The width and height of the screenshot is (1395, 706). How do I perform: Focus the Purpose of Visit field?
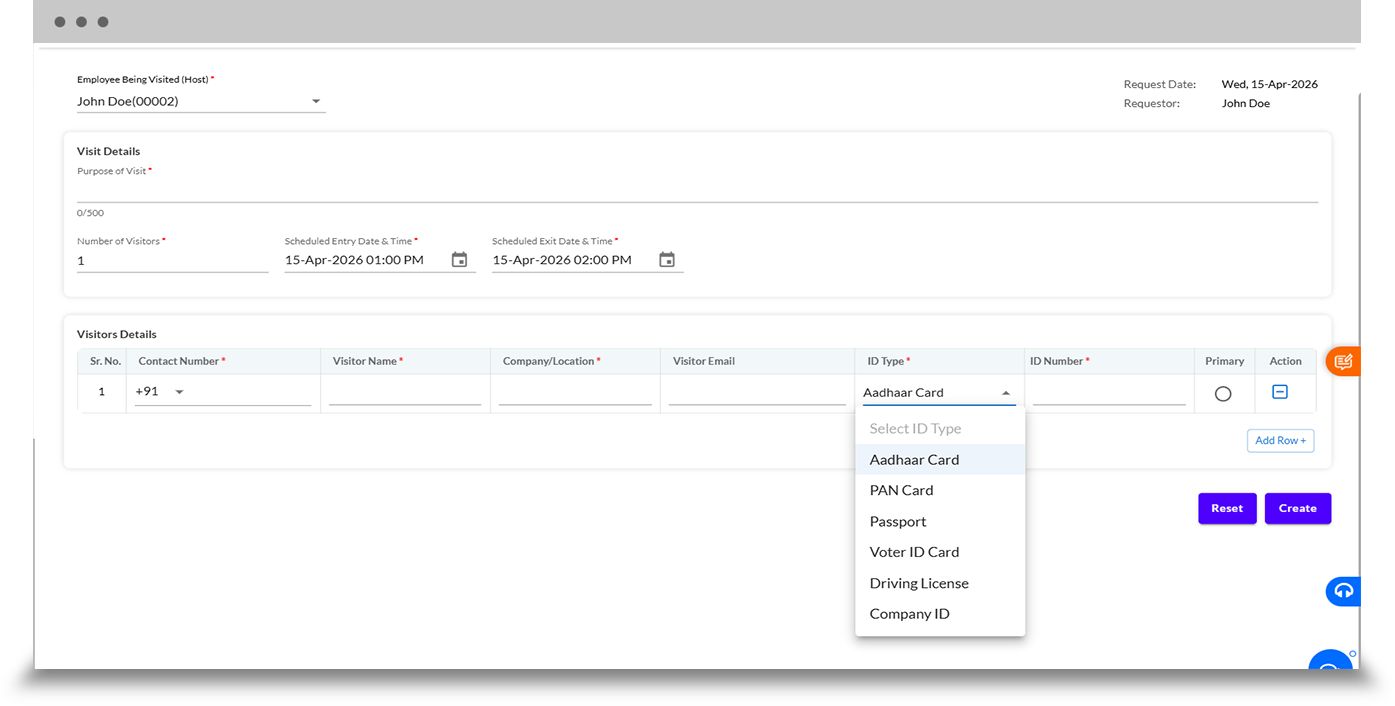pyautogui.click(x=696, y=191)
